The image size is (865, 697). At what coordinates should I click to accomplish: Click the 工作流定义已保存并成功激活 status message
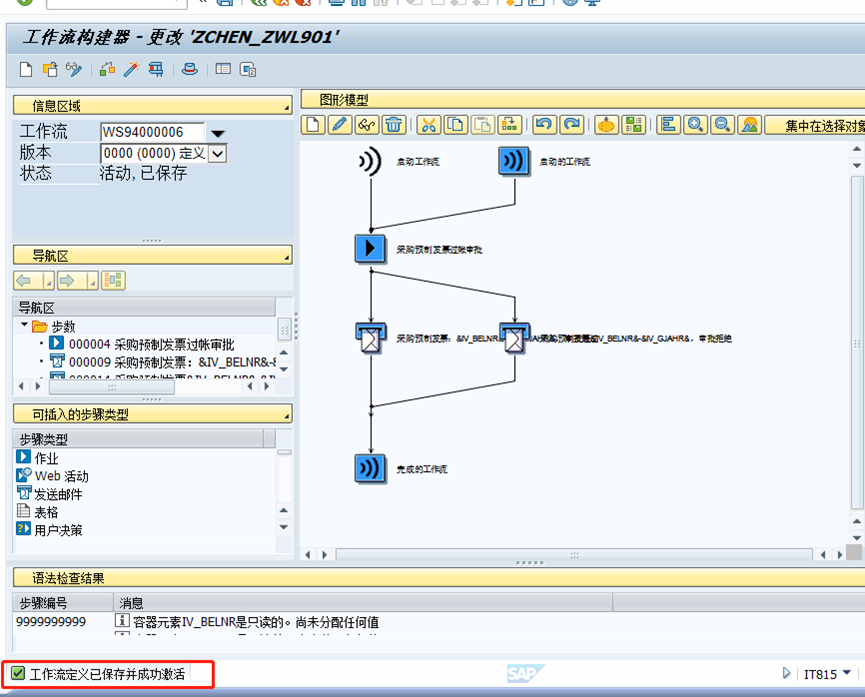point(107,674)
